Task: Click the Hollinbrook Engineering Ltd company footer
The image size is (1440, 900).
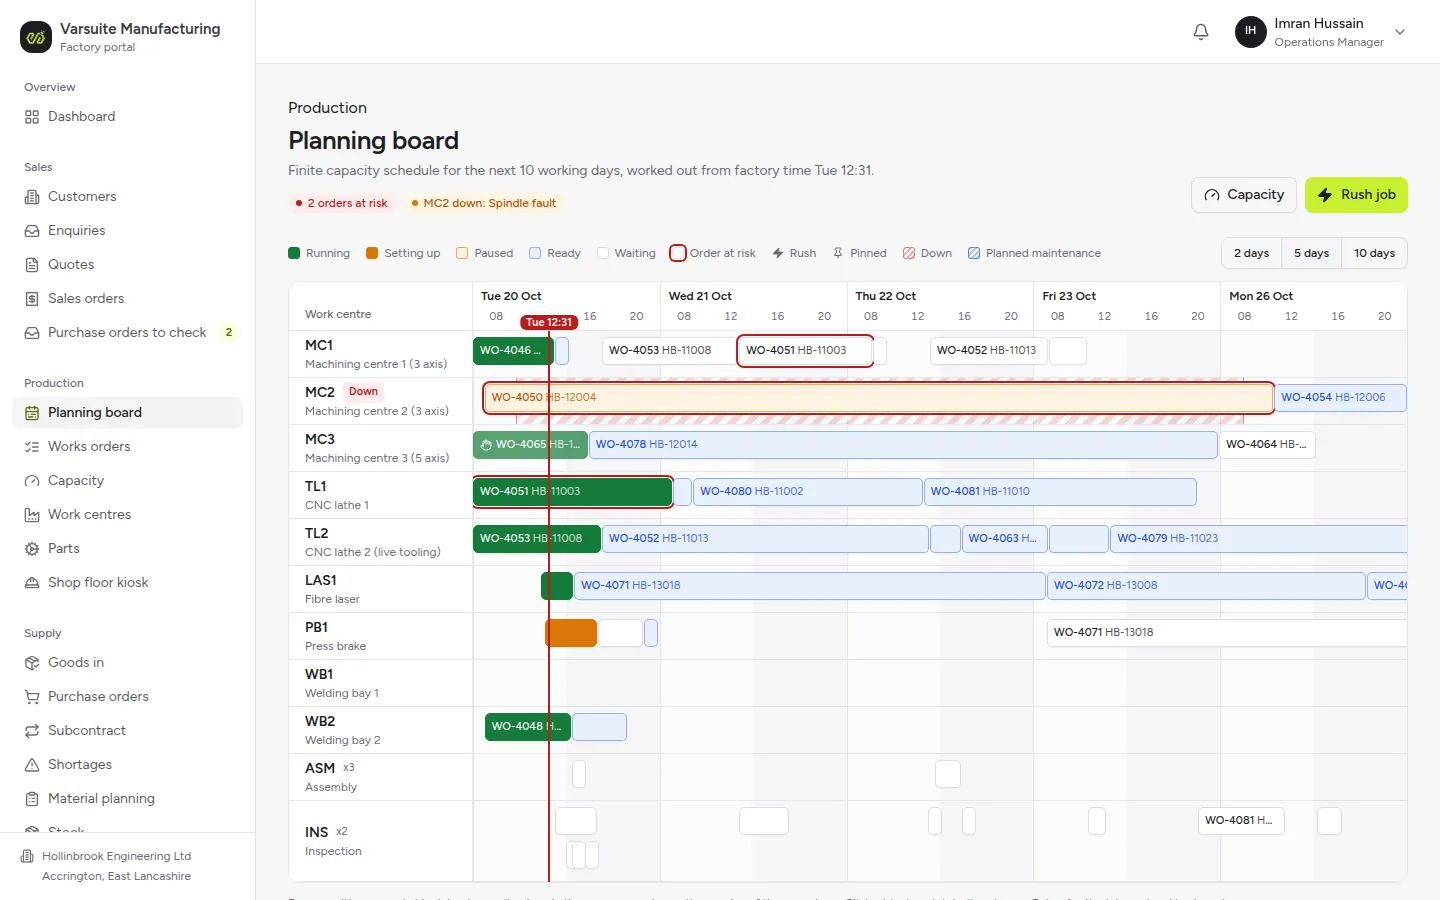Action: click(x=127, y=866)
